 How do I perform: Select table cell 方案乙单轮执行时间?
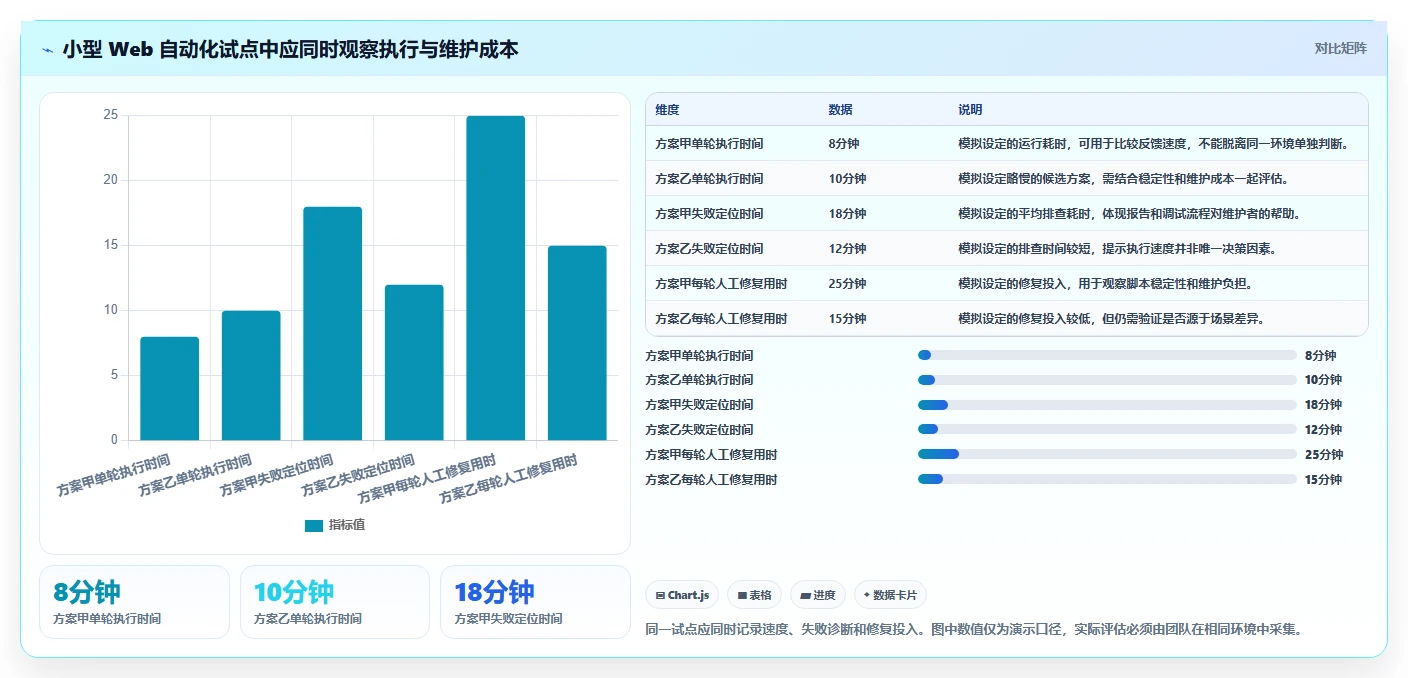[709, 179]
